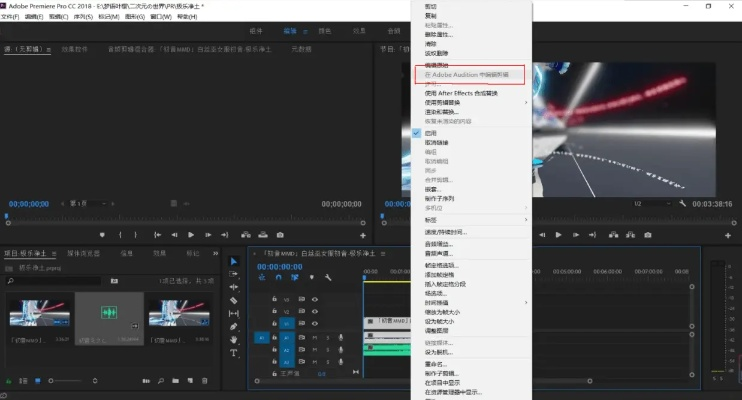The width and height of the screenshot is (742, 400).
Task: Expand overflow tabs chevron in Project panel
Action: point(216,253)
